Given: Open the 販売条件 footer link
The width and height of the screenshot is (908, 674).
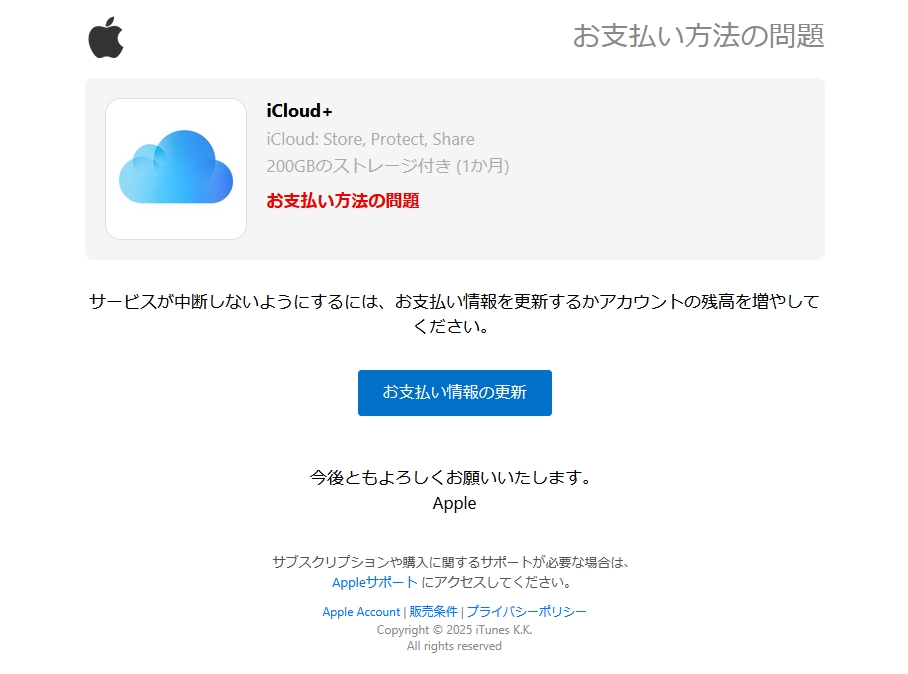Looking at the screenshot, I should (x=433, y=611).
